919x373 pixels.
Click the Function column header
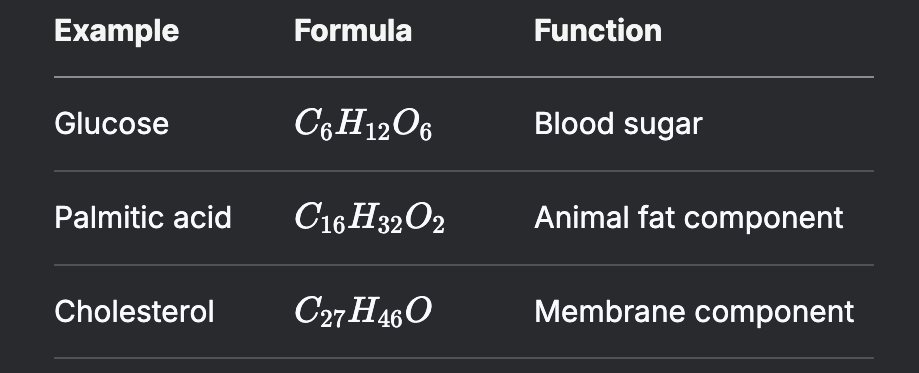point(598,30)
